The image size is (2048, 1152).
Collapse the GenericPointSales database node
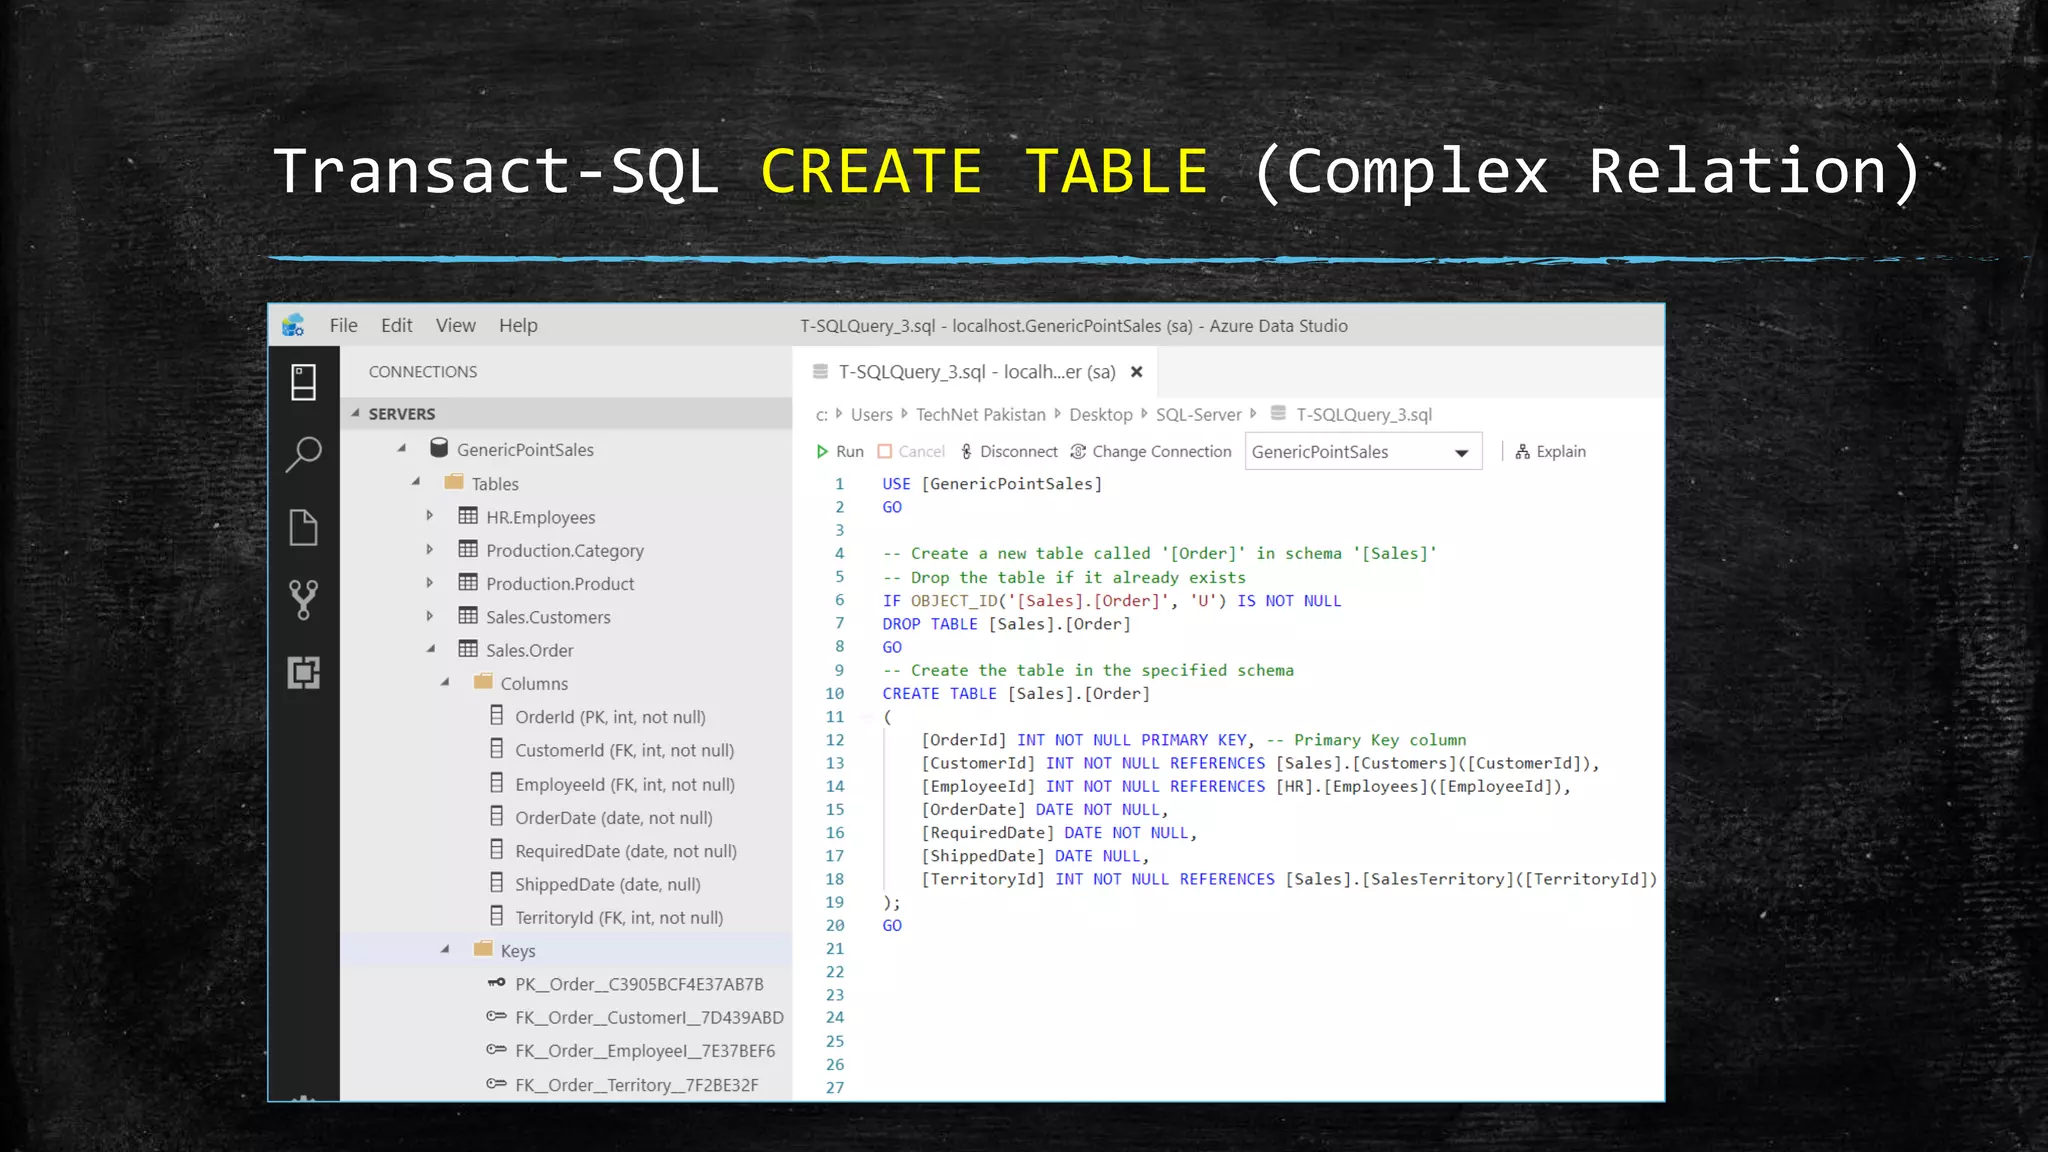402,449
